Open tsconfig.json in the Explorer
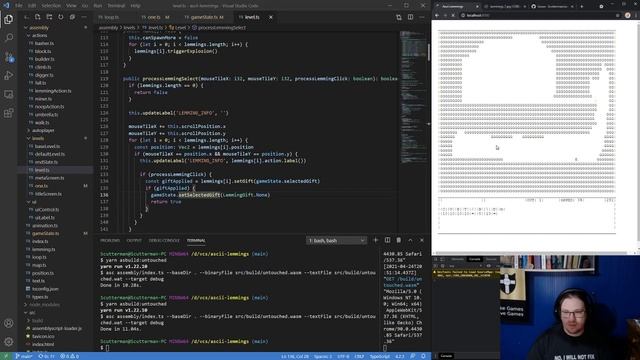Screen dimensions: 640x360 [45, 289]
